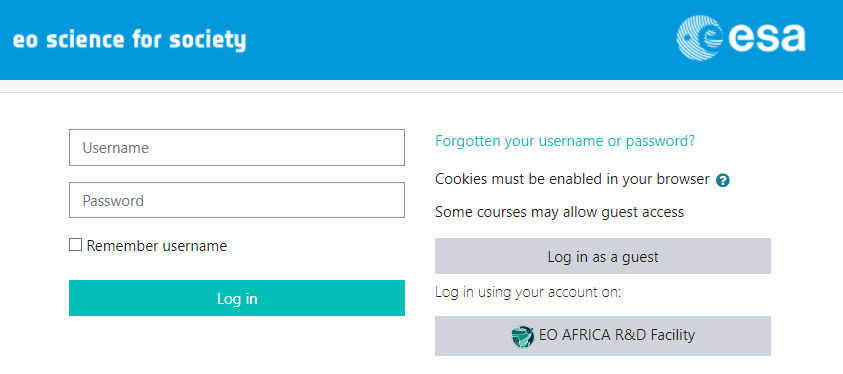Click the cookies help question mark icon
843x374 pixels.
pyautogui.click(x=723, y=181)
